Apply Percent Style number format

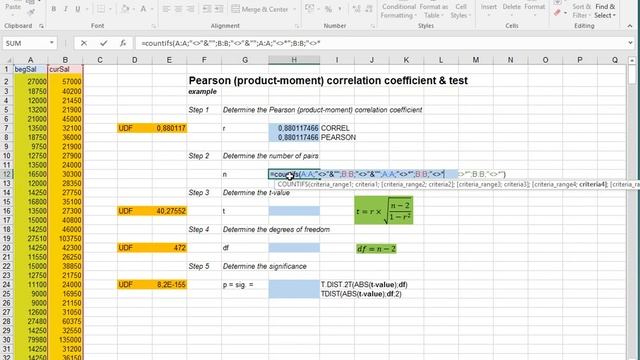328,9
